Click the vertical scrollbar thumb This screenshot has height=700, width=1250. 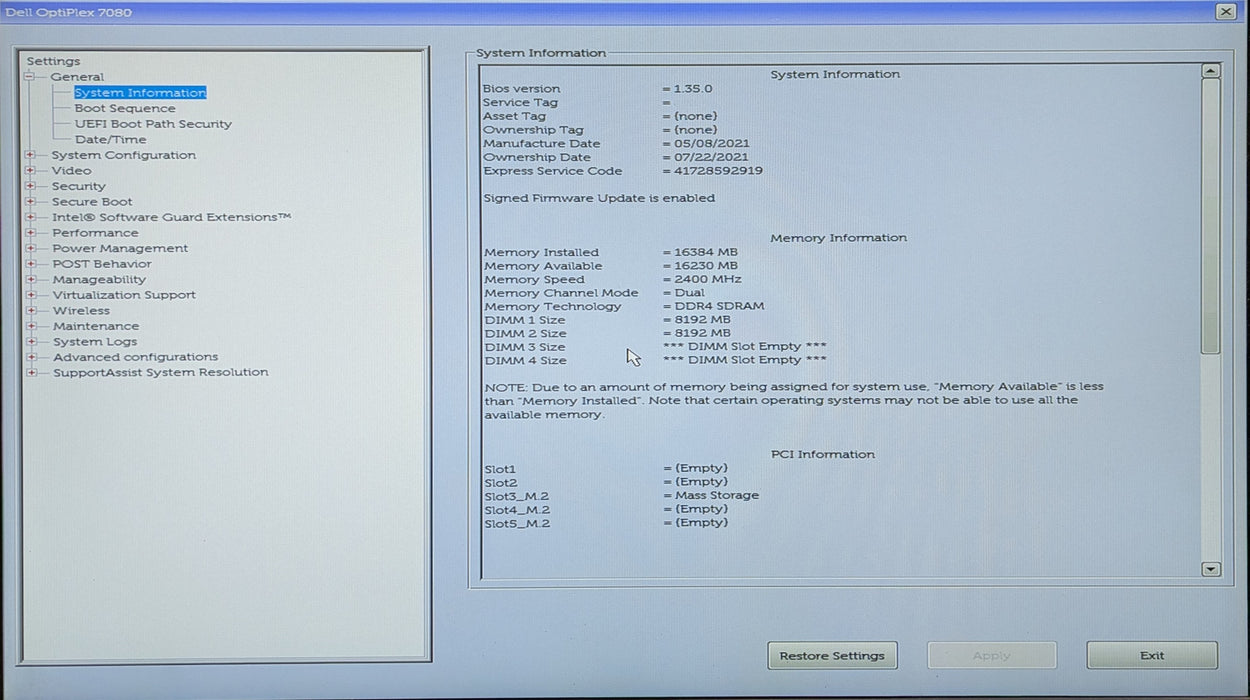tap(1210, 216)
